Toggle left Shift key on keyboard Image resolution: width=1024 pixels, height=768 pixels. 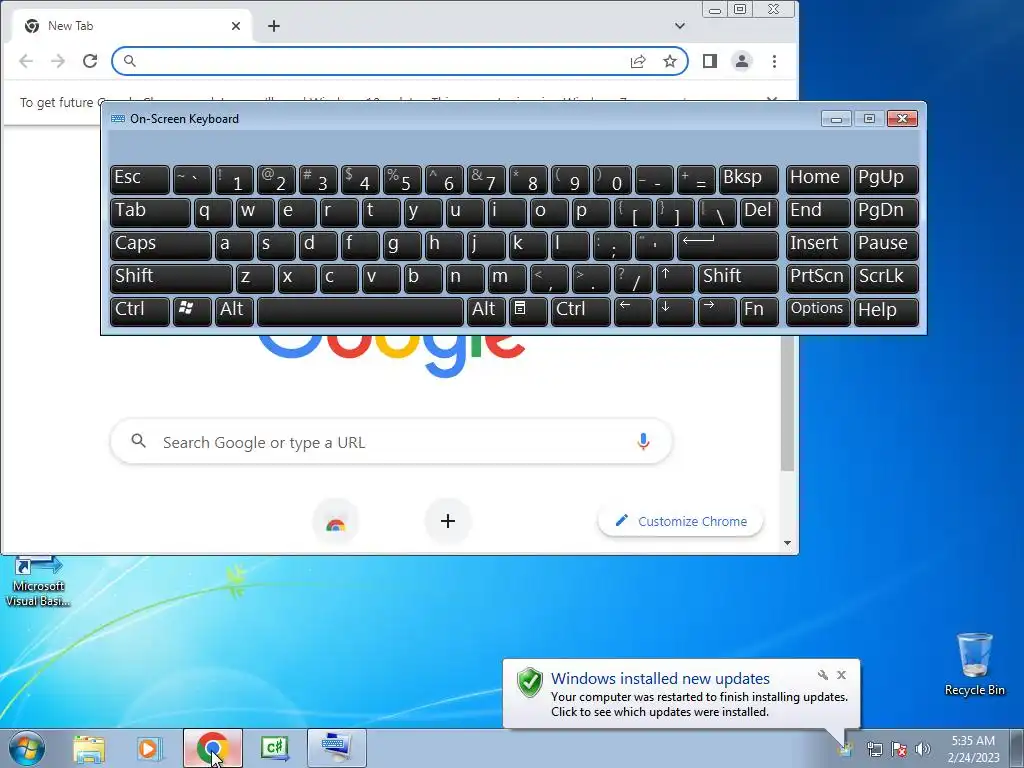(x=171, y=278)
